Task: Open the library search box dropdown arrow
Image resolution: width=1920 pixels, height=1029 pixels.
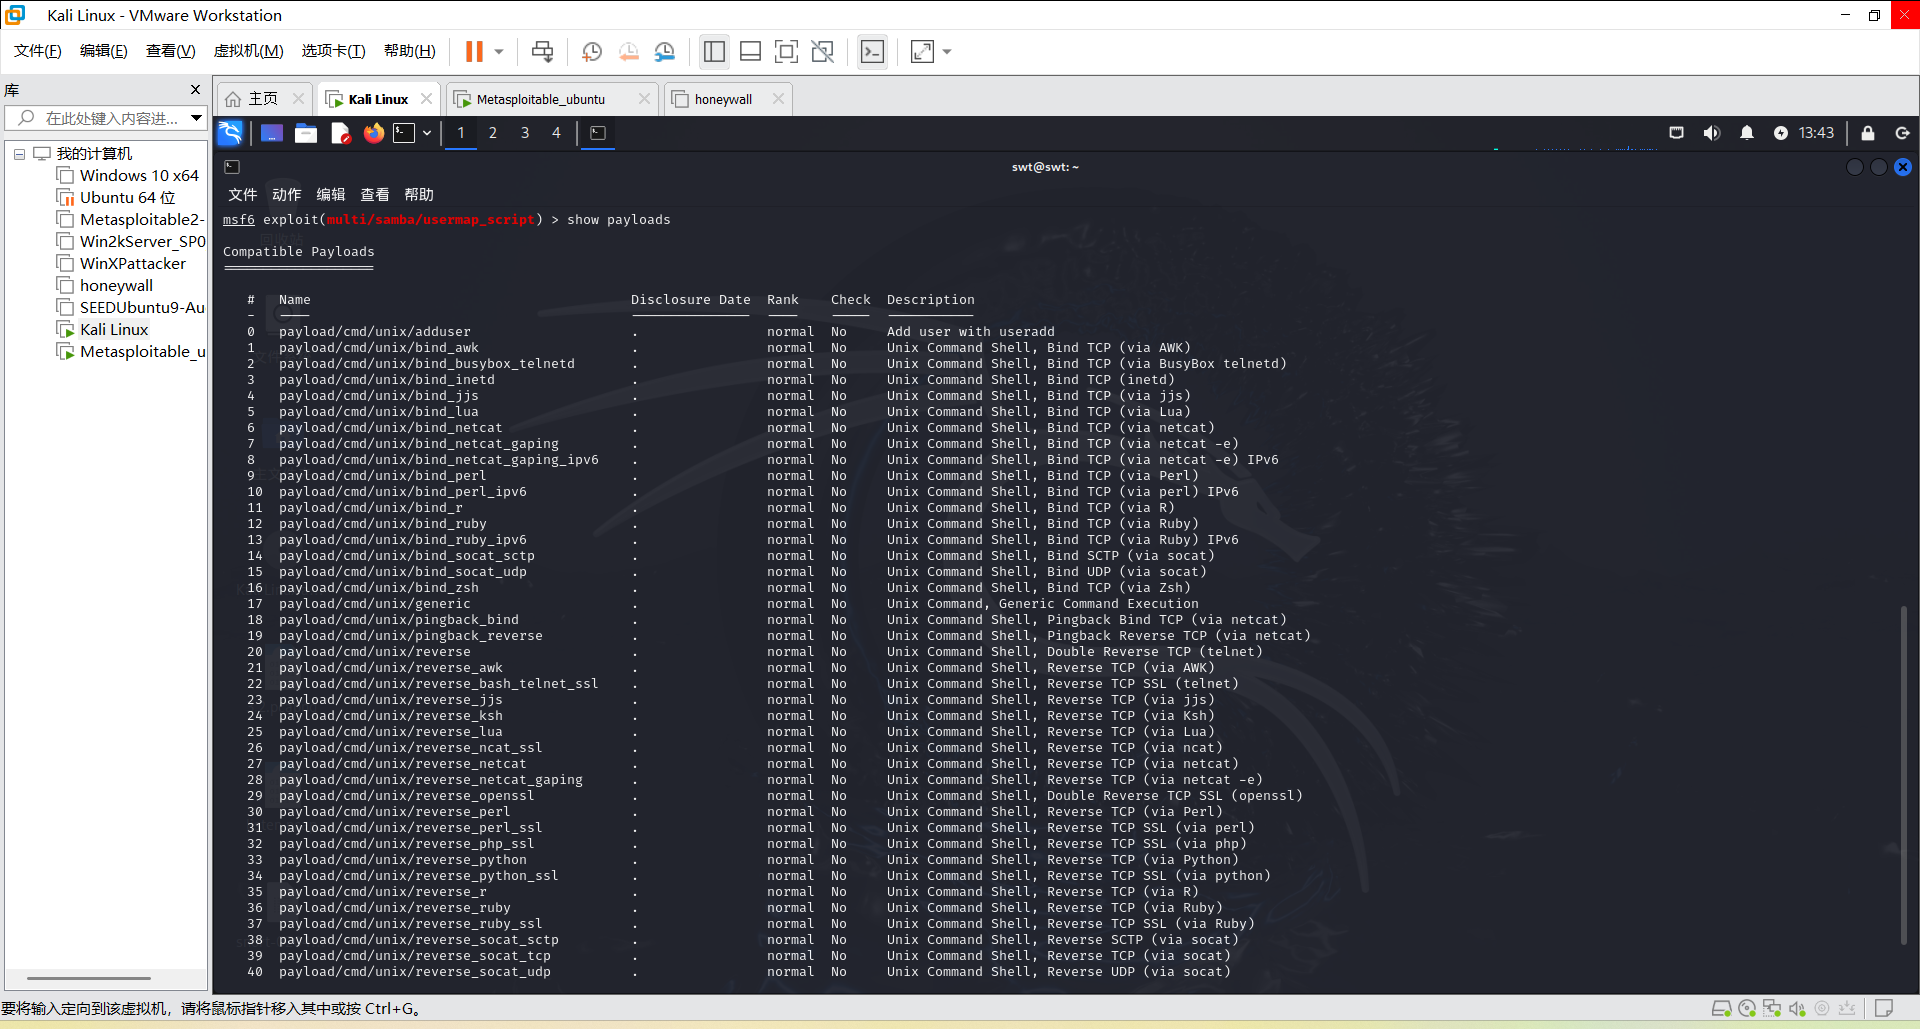Action: coord(196,118)
